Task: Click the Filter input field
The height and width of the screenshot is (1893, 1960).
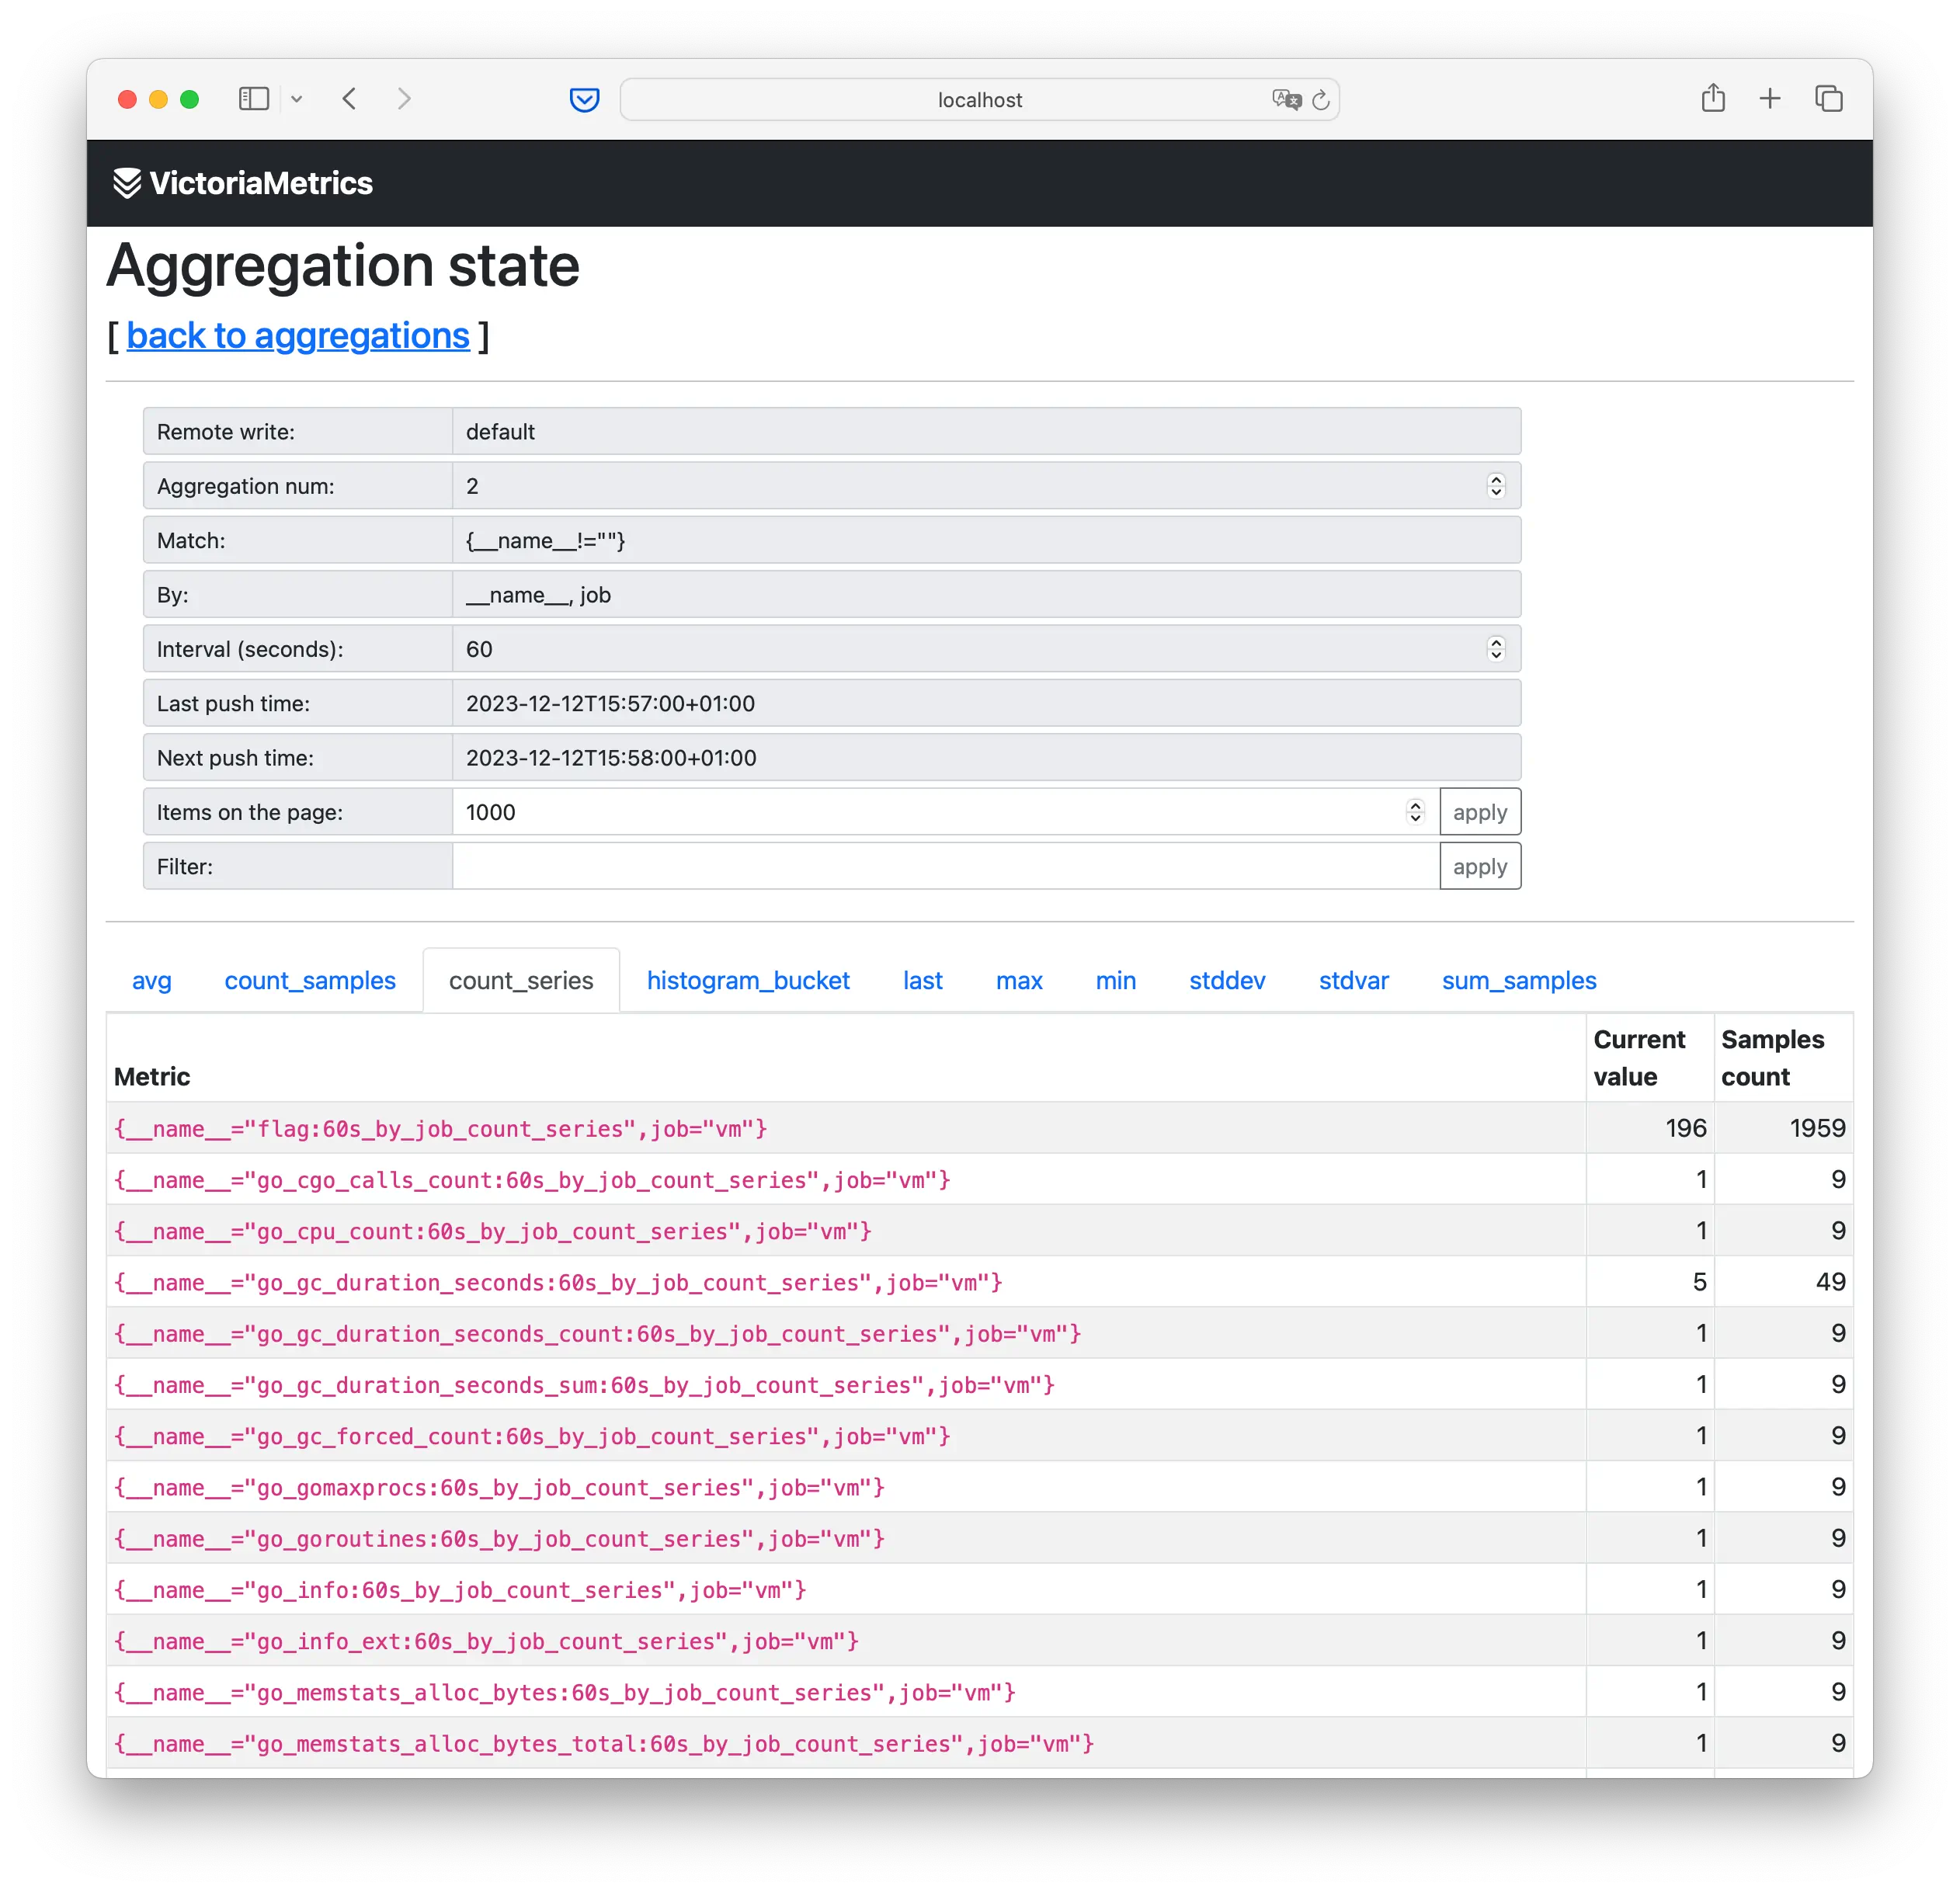Action: [x=945, y=866]
